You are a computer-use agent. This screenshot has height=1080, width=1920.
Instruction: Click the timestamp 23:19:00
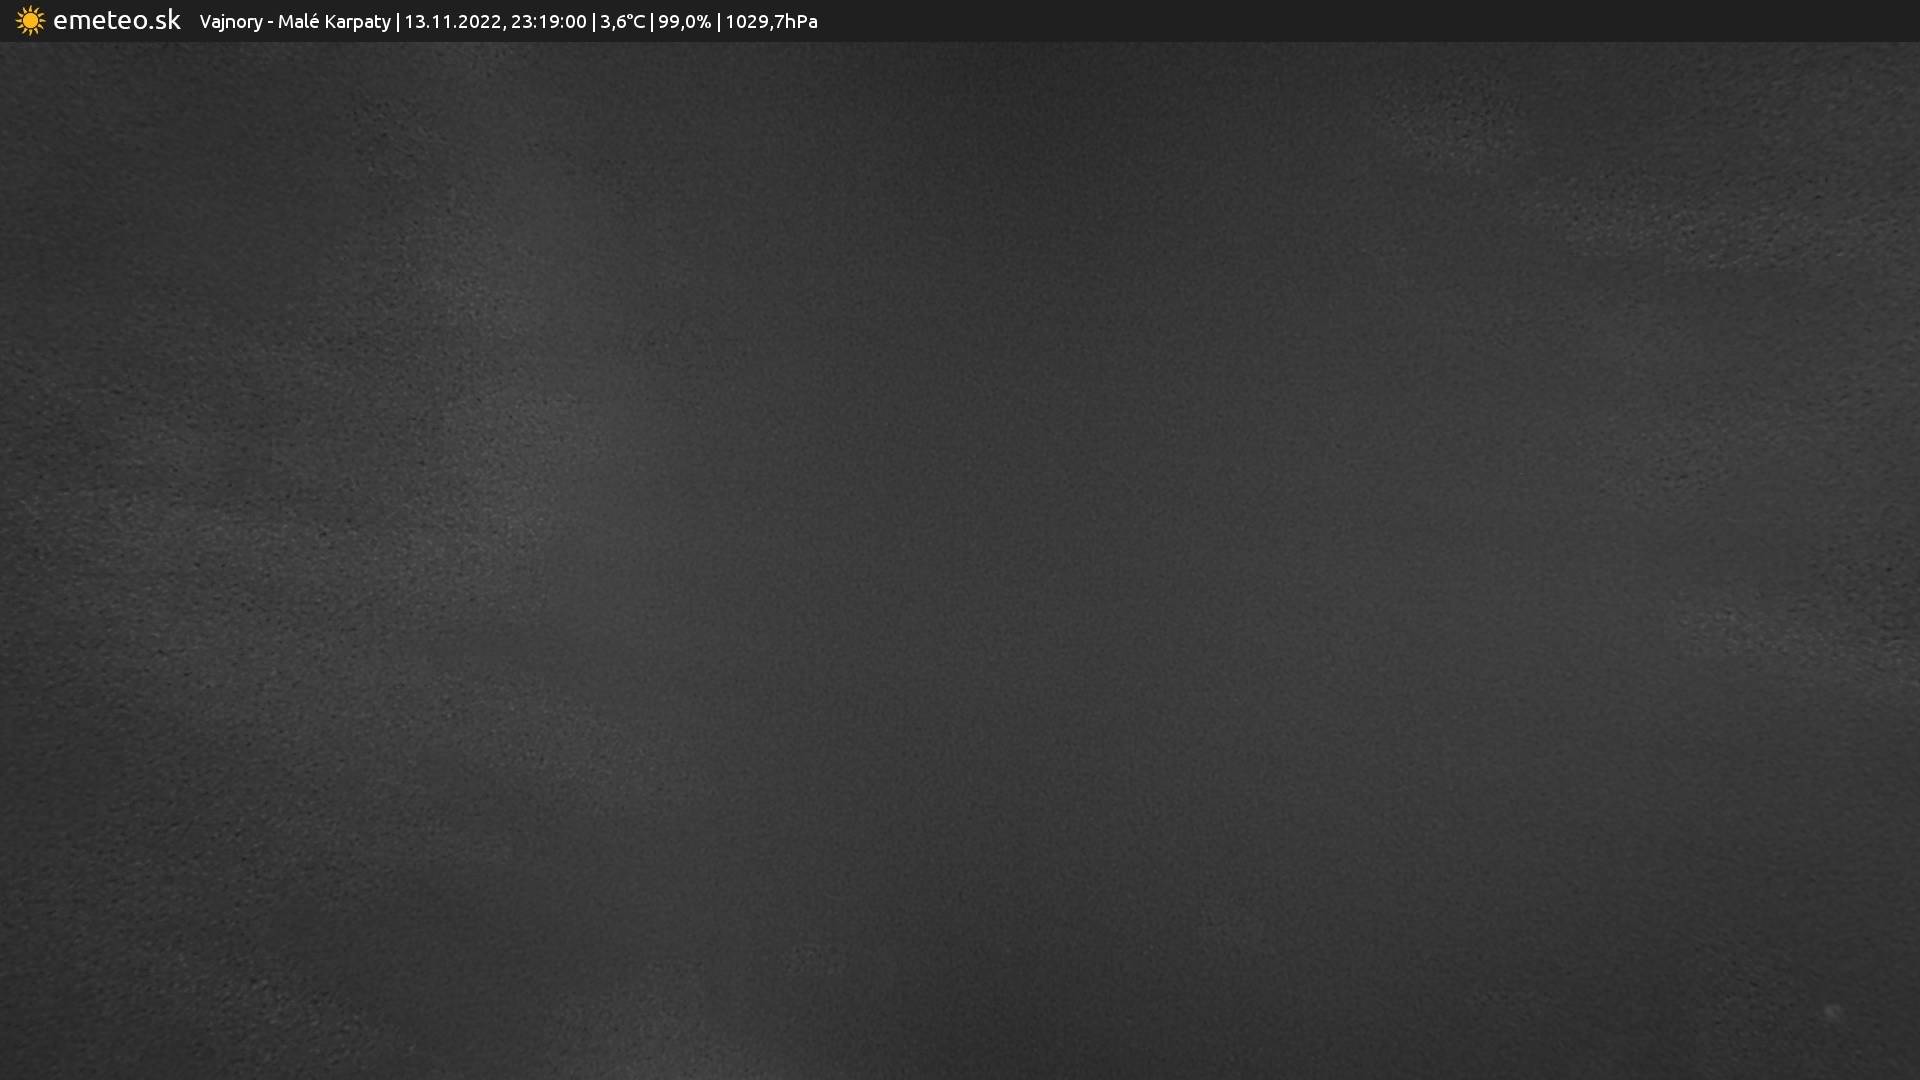tap(548, 22)
